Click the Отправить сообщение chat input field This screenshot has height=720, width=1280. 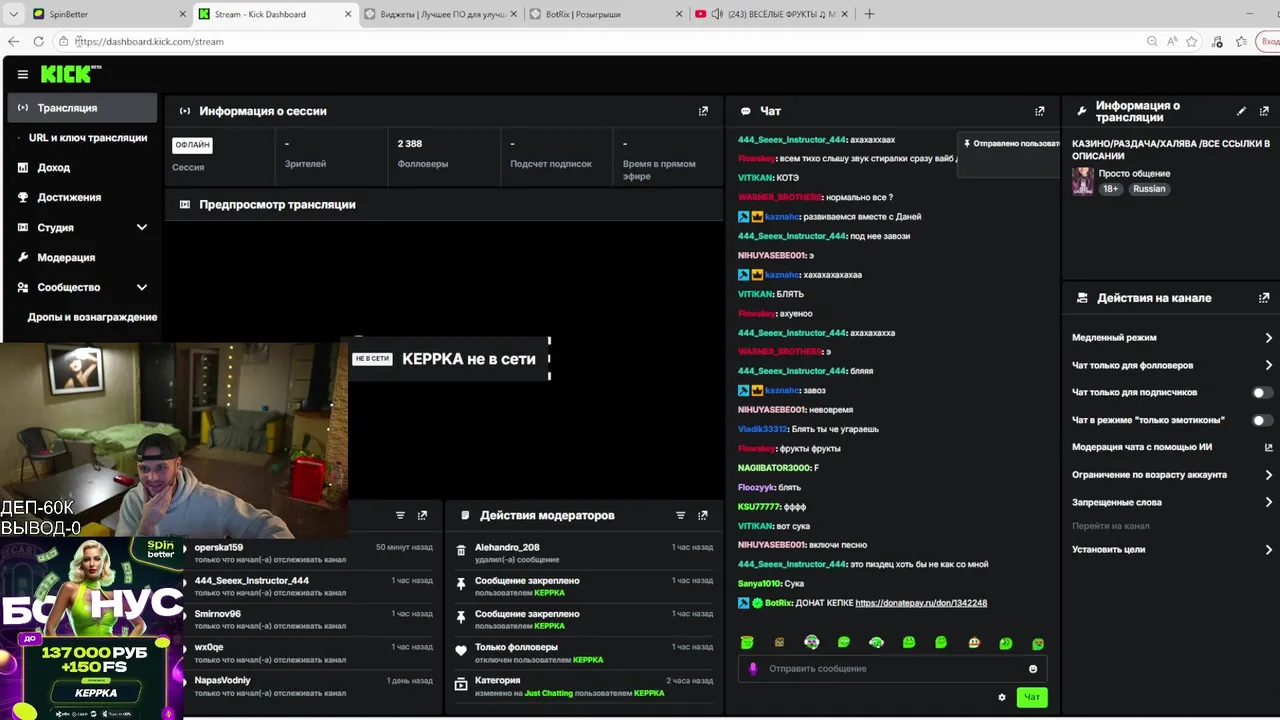point(890,668)
